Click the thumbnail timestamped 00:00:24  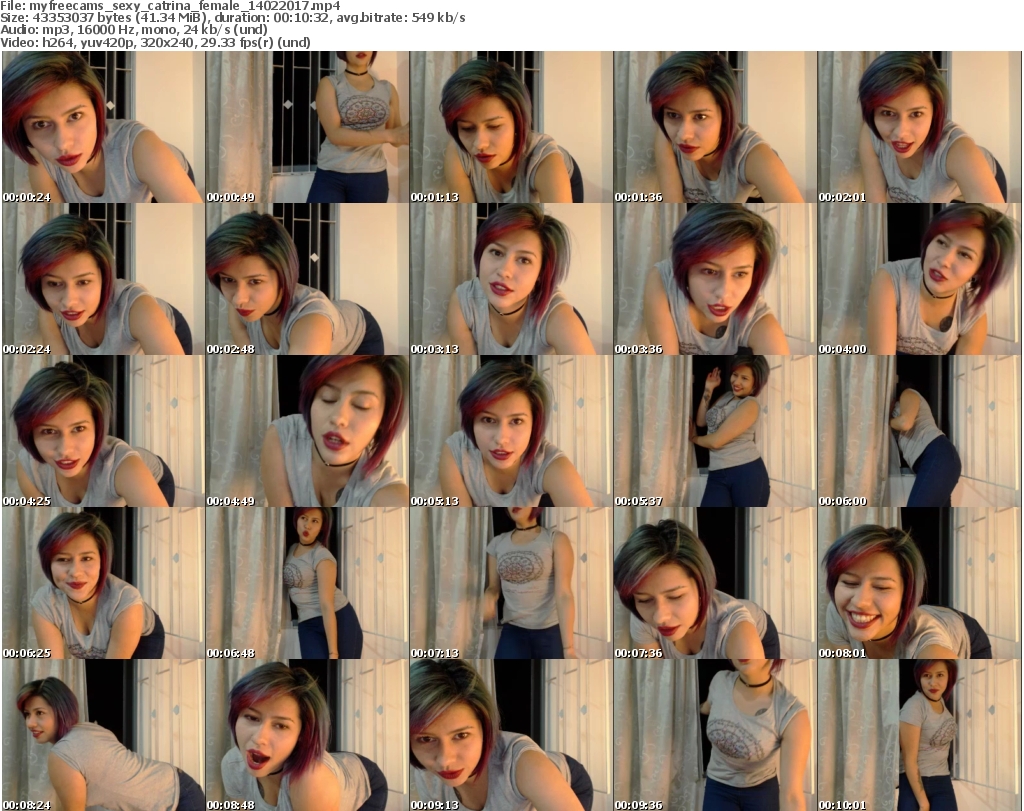(103, 127)
